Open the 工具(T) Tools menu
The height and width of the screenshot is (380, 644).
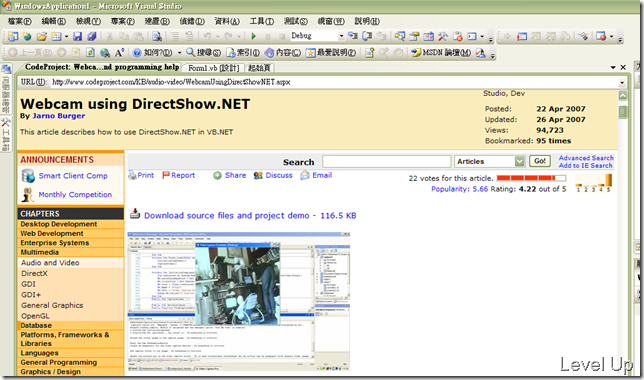[x=262, y=21]
